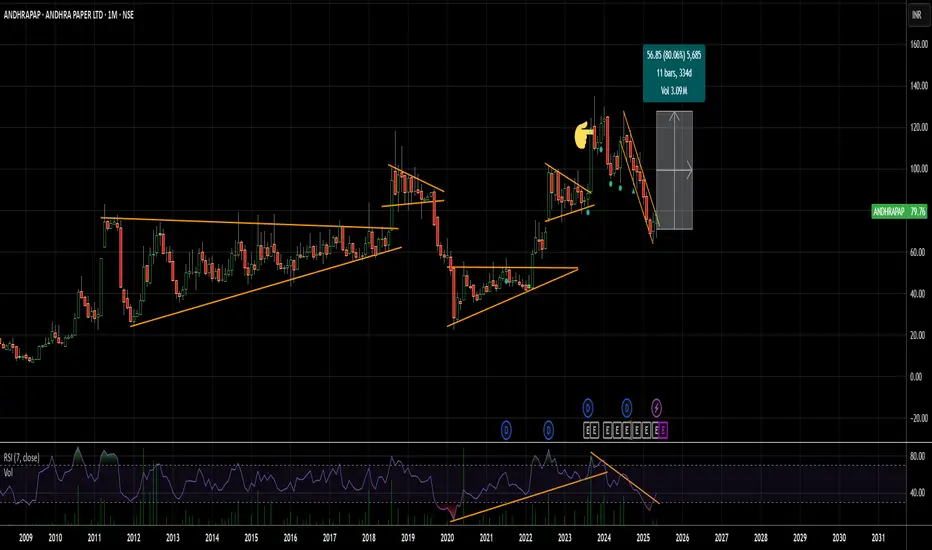This screenshot has width=932, height=550.
Task: Select the yellow pointing hand emoji drawing
Action: click(x=583, y=136)
